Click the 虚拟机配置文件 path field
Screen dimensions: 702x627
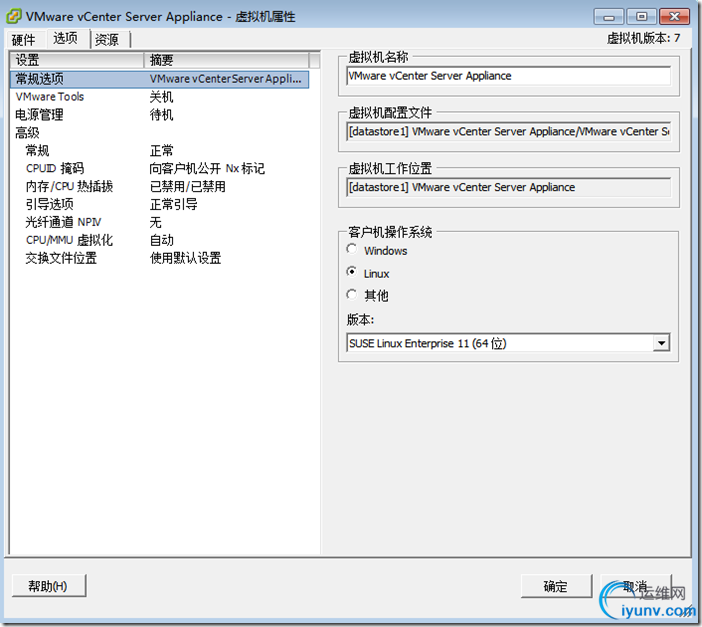pyautogui.click(x=509, y=132)
